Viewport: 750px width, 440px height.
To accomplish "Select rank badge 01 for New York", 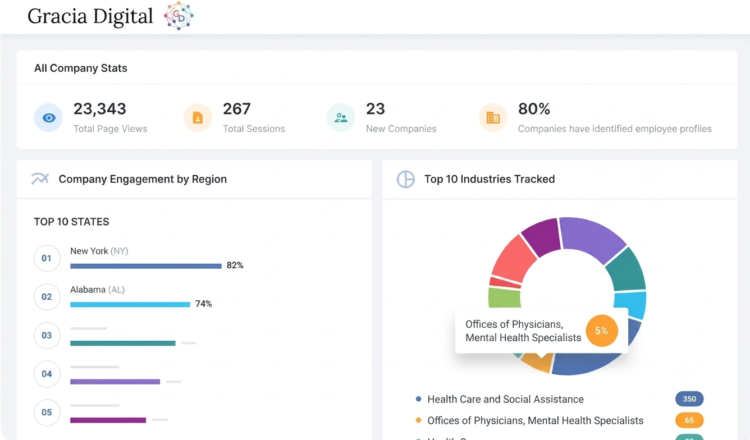I will pyautogui.click(x=47, y=258).
